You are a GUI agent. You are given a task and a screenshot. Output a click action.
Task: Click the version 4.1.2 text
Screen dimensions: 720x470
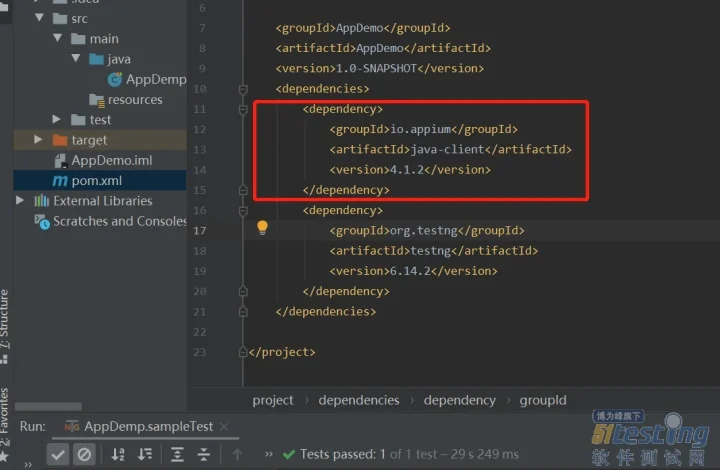407,170
